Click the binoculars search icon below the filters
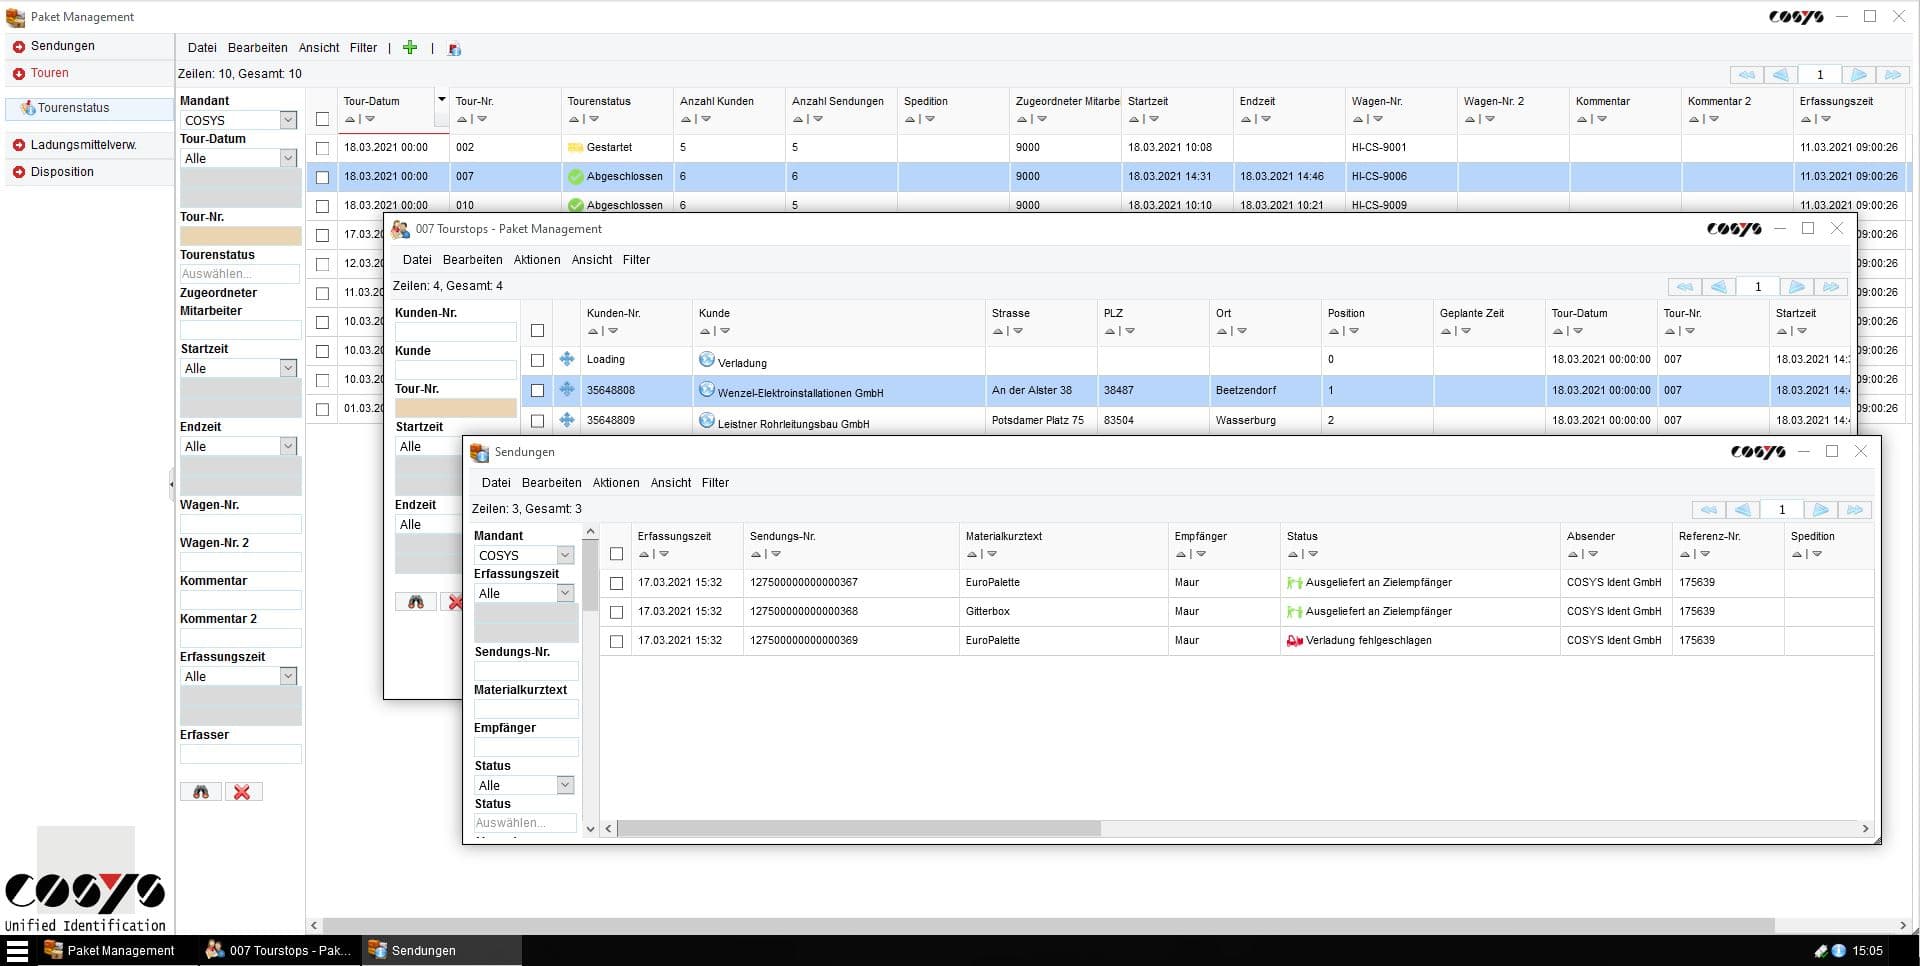The height and width of the screenshot is (966, 1920). (x=201, y=791)
